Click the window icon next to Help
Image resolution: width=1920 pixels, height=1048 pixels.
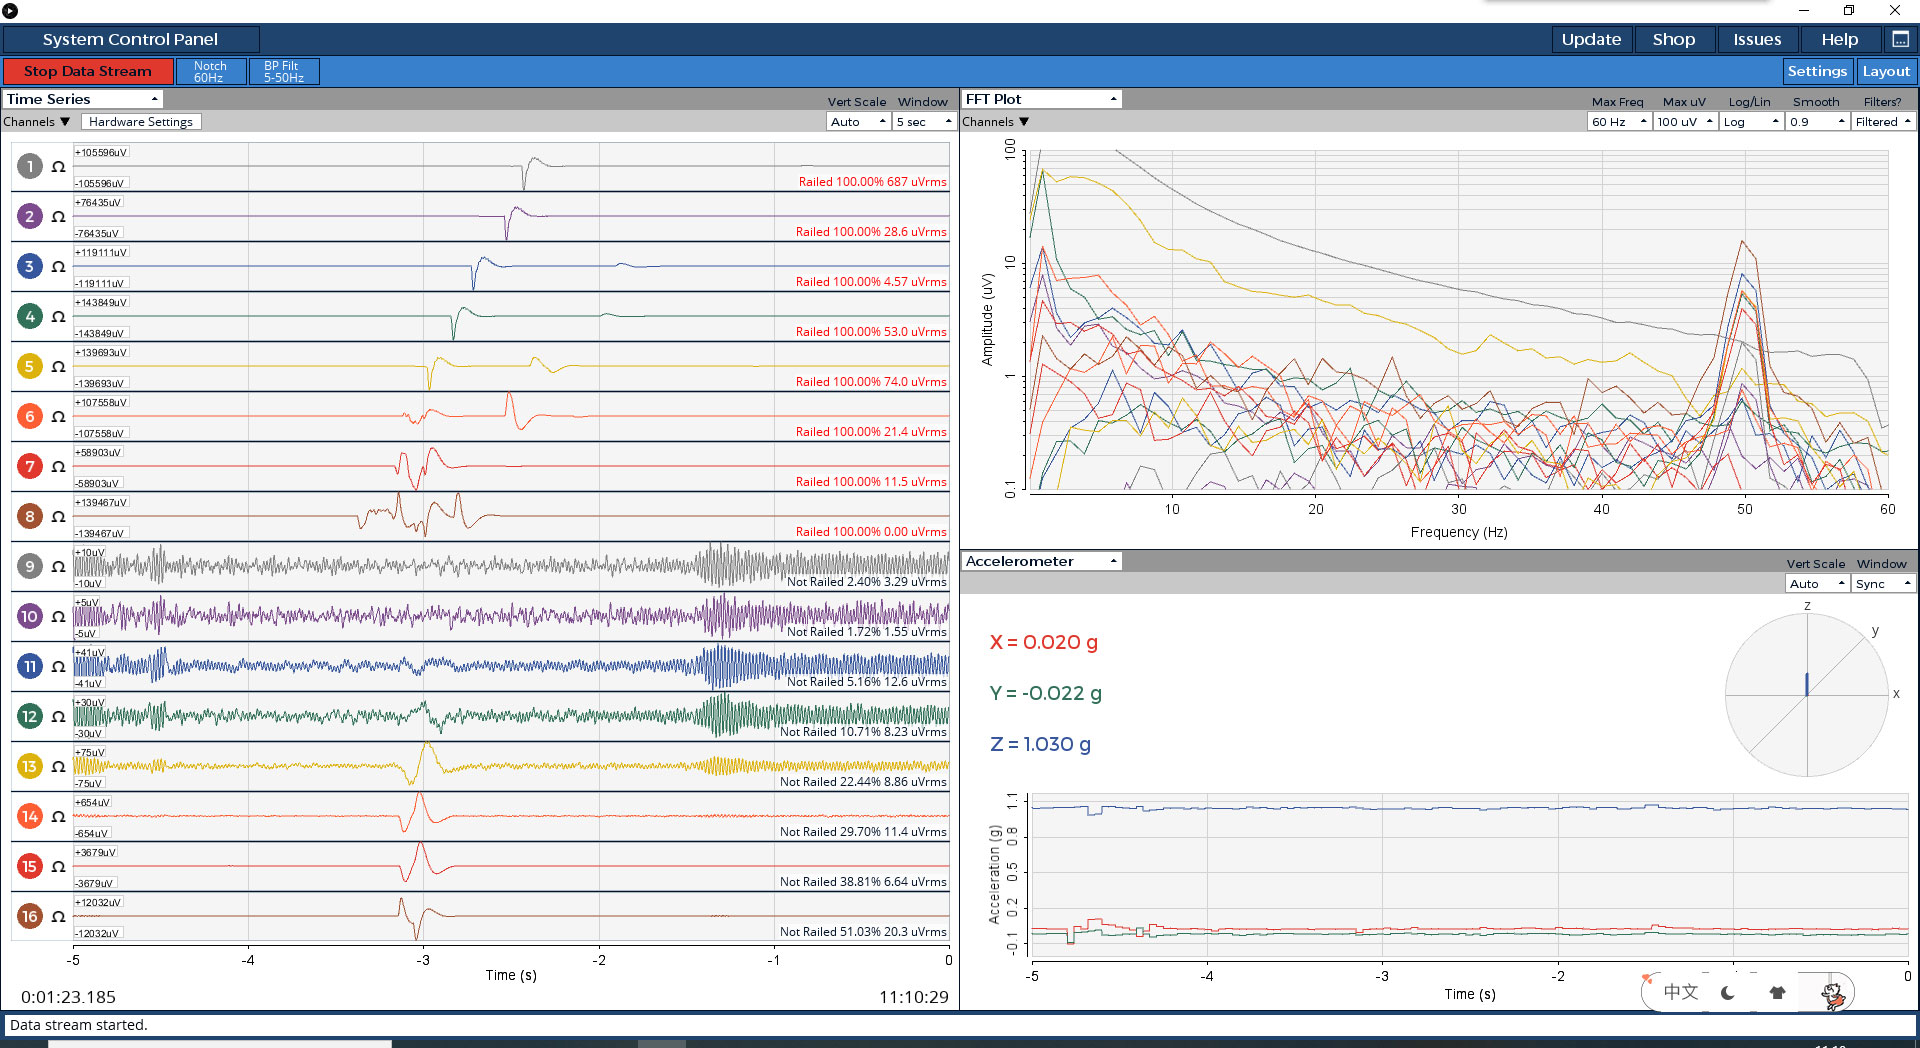(x=1900, y=39)
